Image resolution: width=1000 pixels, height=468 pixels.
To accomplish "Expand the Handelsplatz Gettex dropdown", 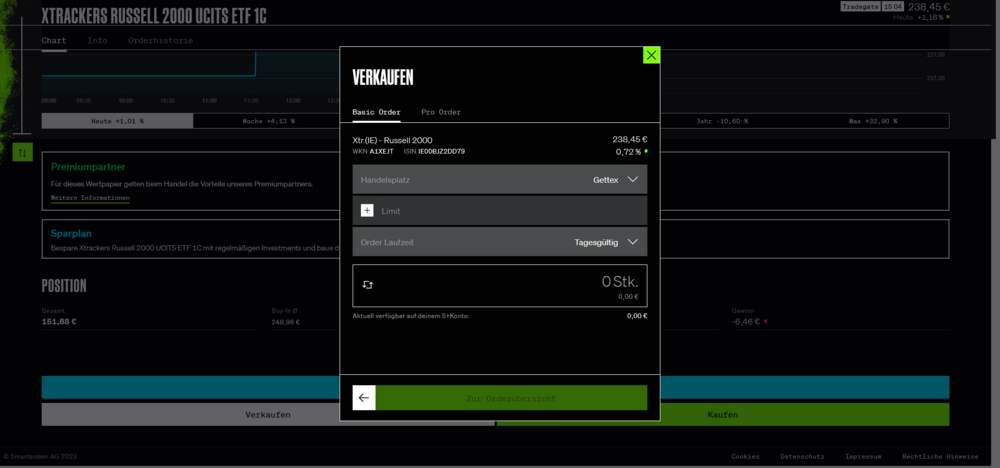I will coord(499,179).
